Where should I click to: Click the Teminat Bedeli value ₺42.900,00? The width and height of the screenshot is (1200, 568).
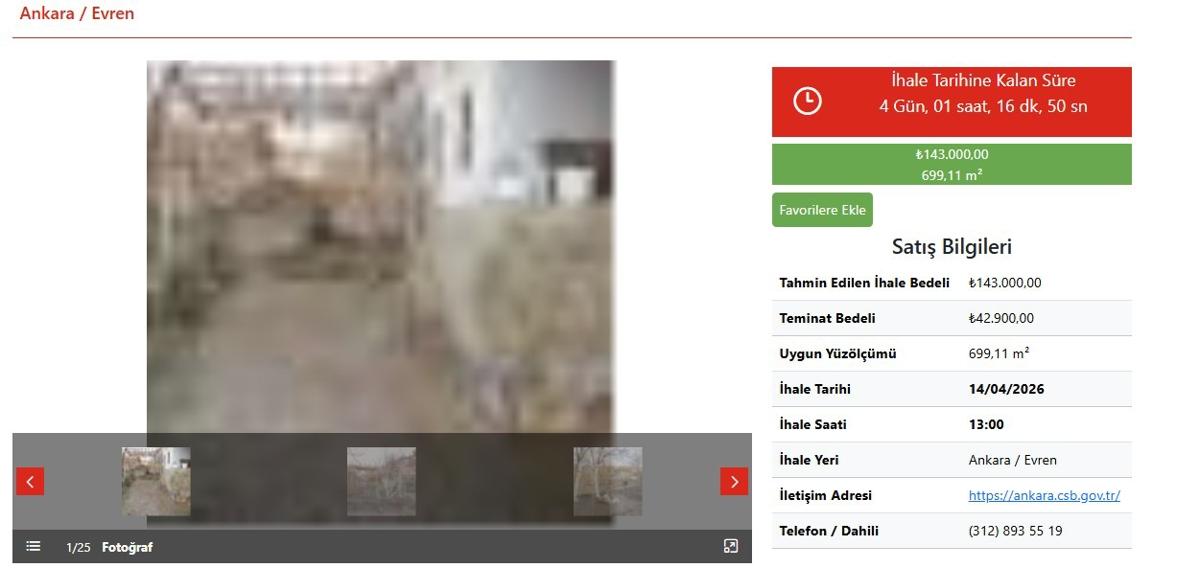(1001, 318)
